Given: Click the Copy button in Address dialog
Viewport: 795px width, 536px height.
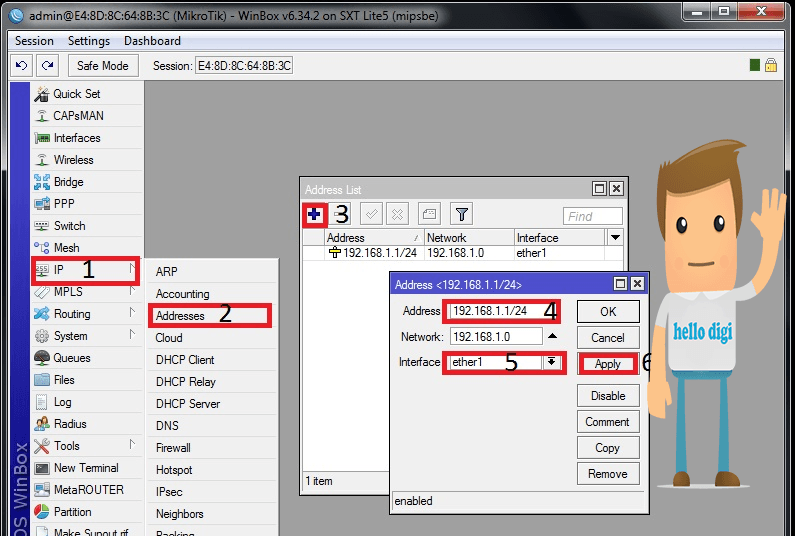Looking at the screenshot, I should (x=608, y=448).
